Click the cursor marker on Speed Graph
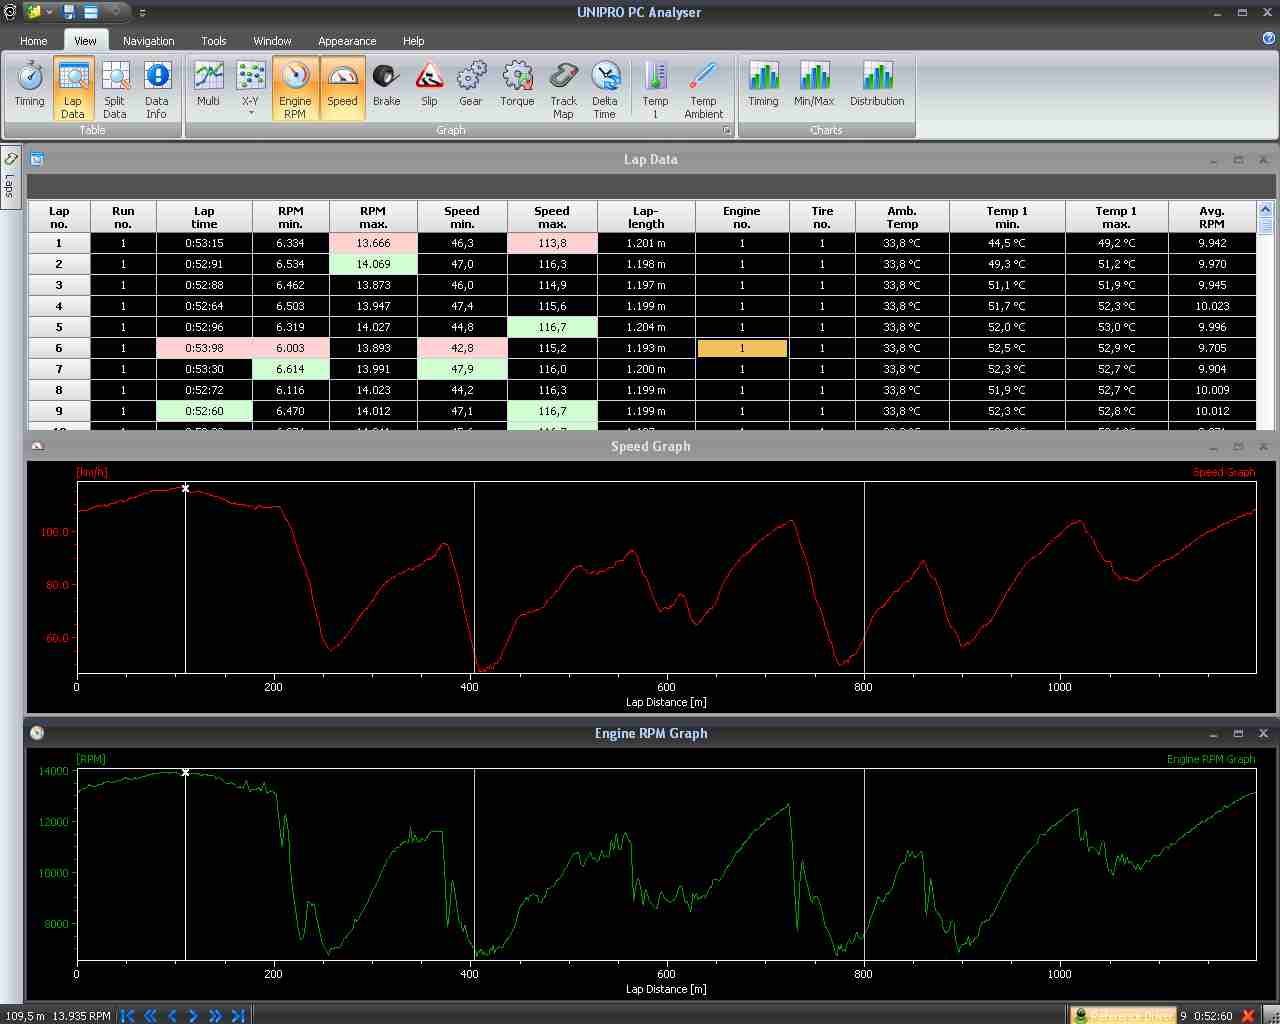The height and width of the screenshot is (1024, 1280). [x=185, y=488]
